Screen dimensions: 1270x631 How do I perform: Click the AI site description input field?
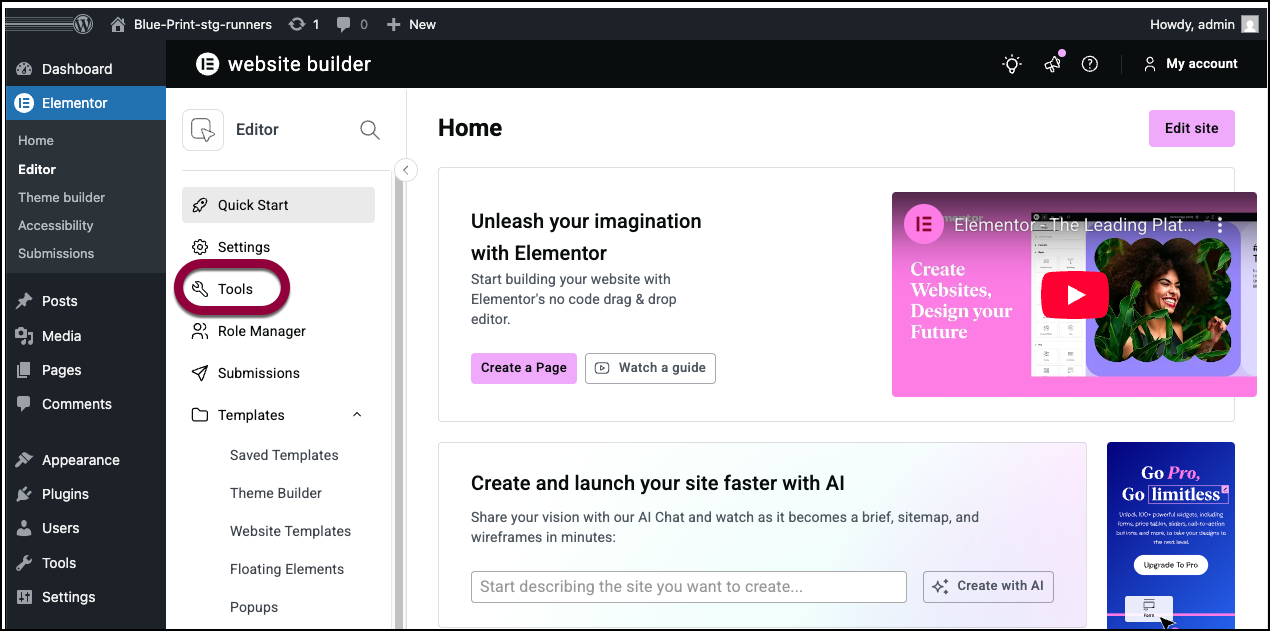tap(688, 587)
